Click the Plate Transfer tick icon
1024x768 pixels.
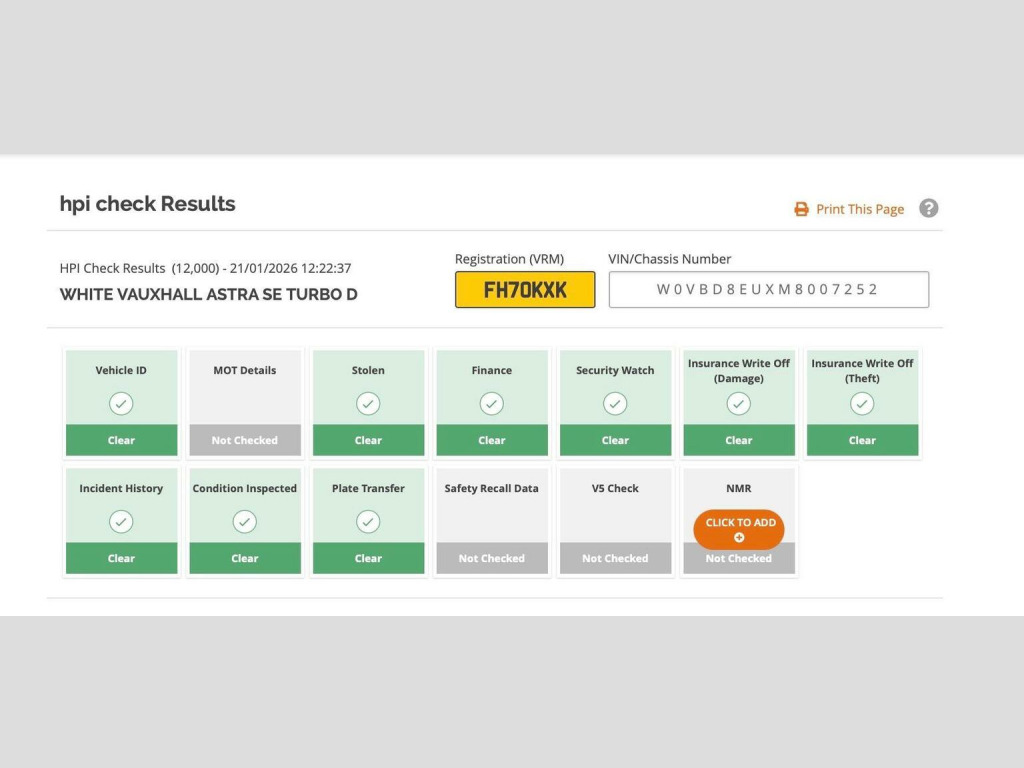click(368, 522)
